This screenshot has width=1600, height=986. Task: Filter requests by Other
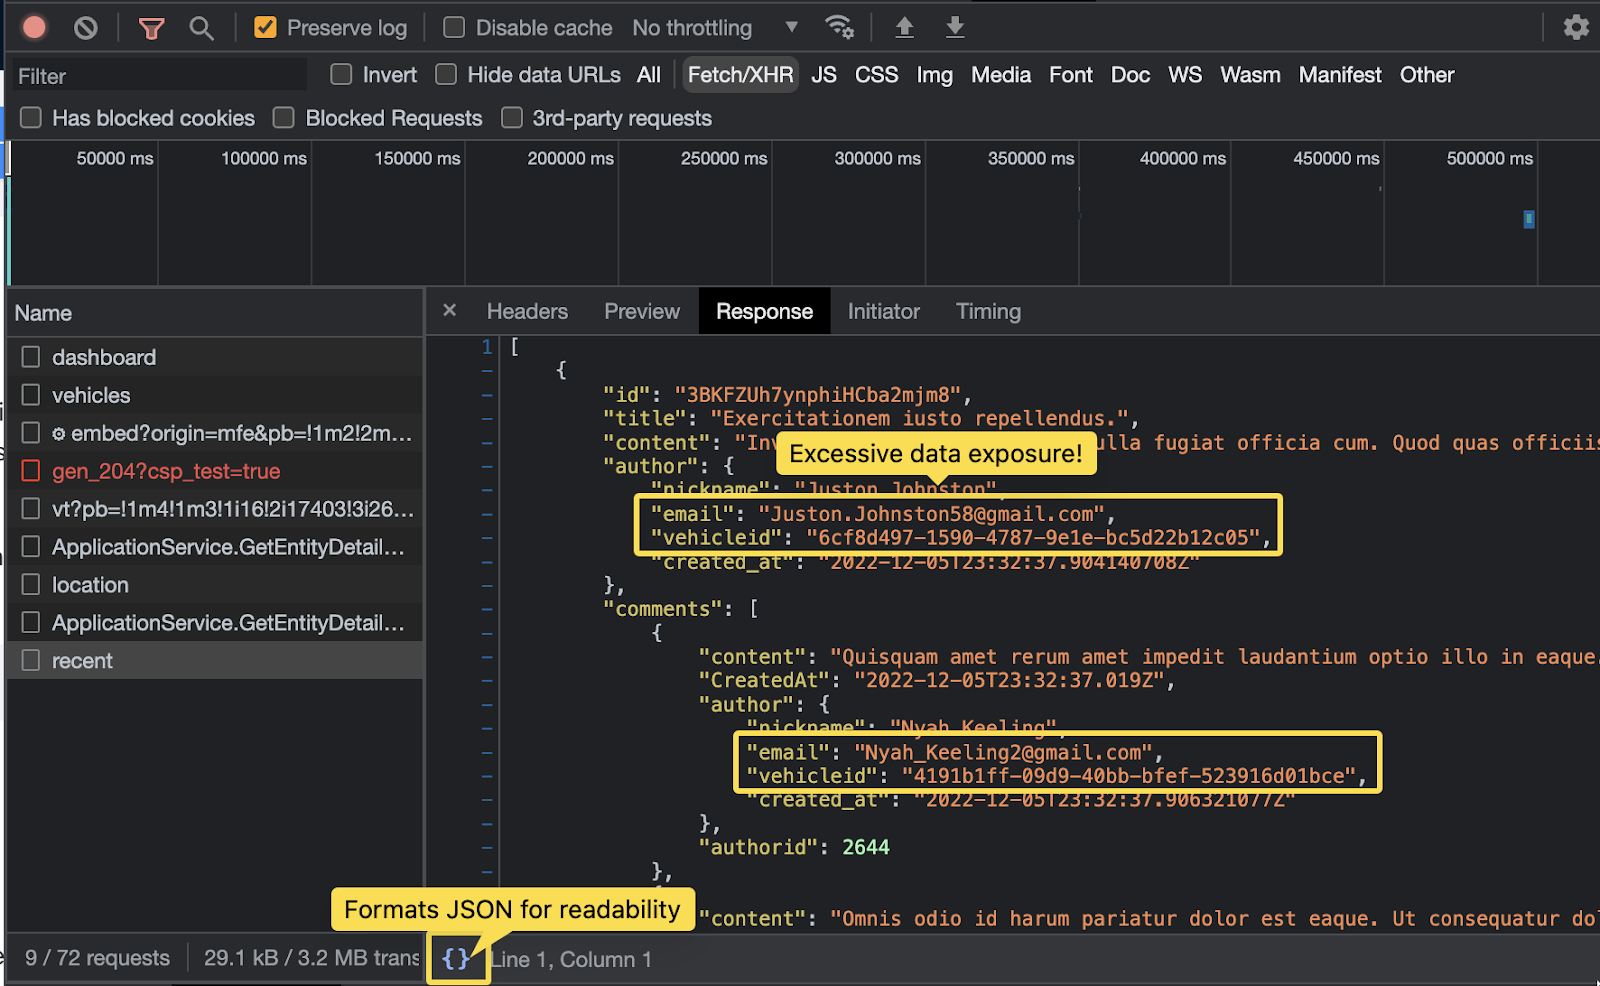(1427, 75)
